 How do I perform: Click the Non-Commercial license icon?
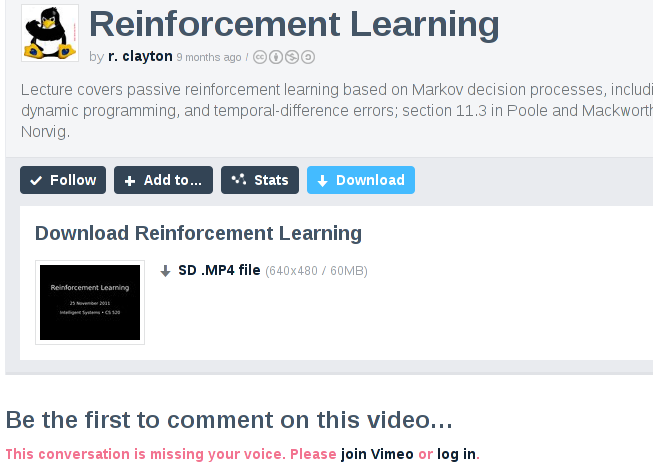pos(292,58)
